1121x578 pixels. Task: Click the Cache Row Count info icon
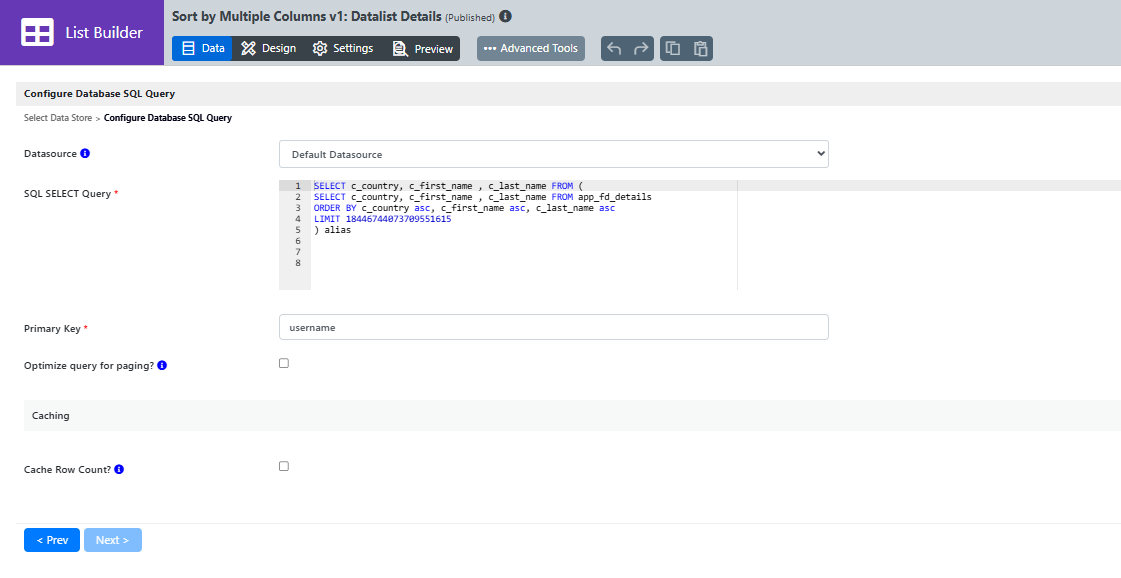119,469
